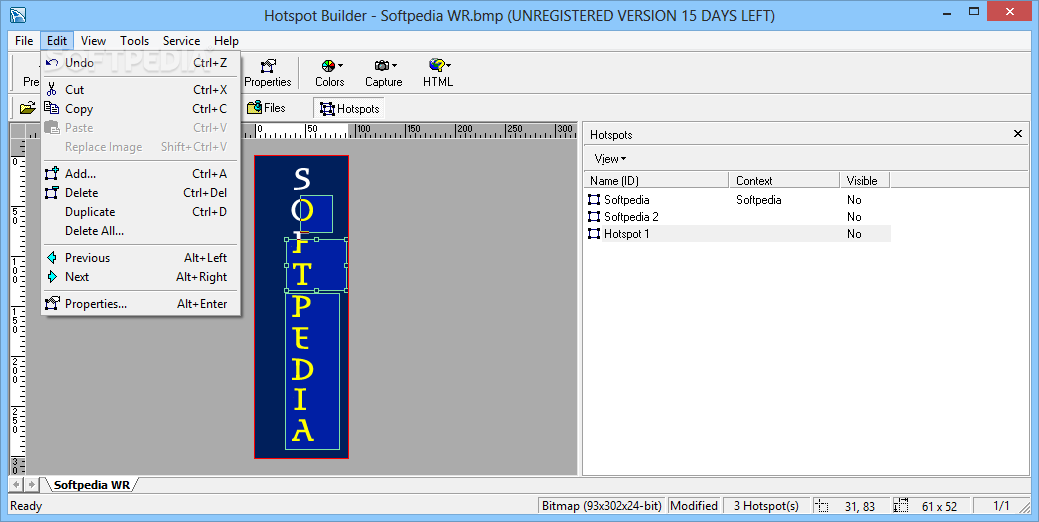Viewport: 1039px width, 522px height.
Task: Click the Add hotspot icon
Action: click(x=52, y=174)
